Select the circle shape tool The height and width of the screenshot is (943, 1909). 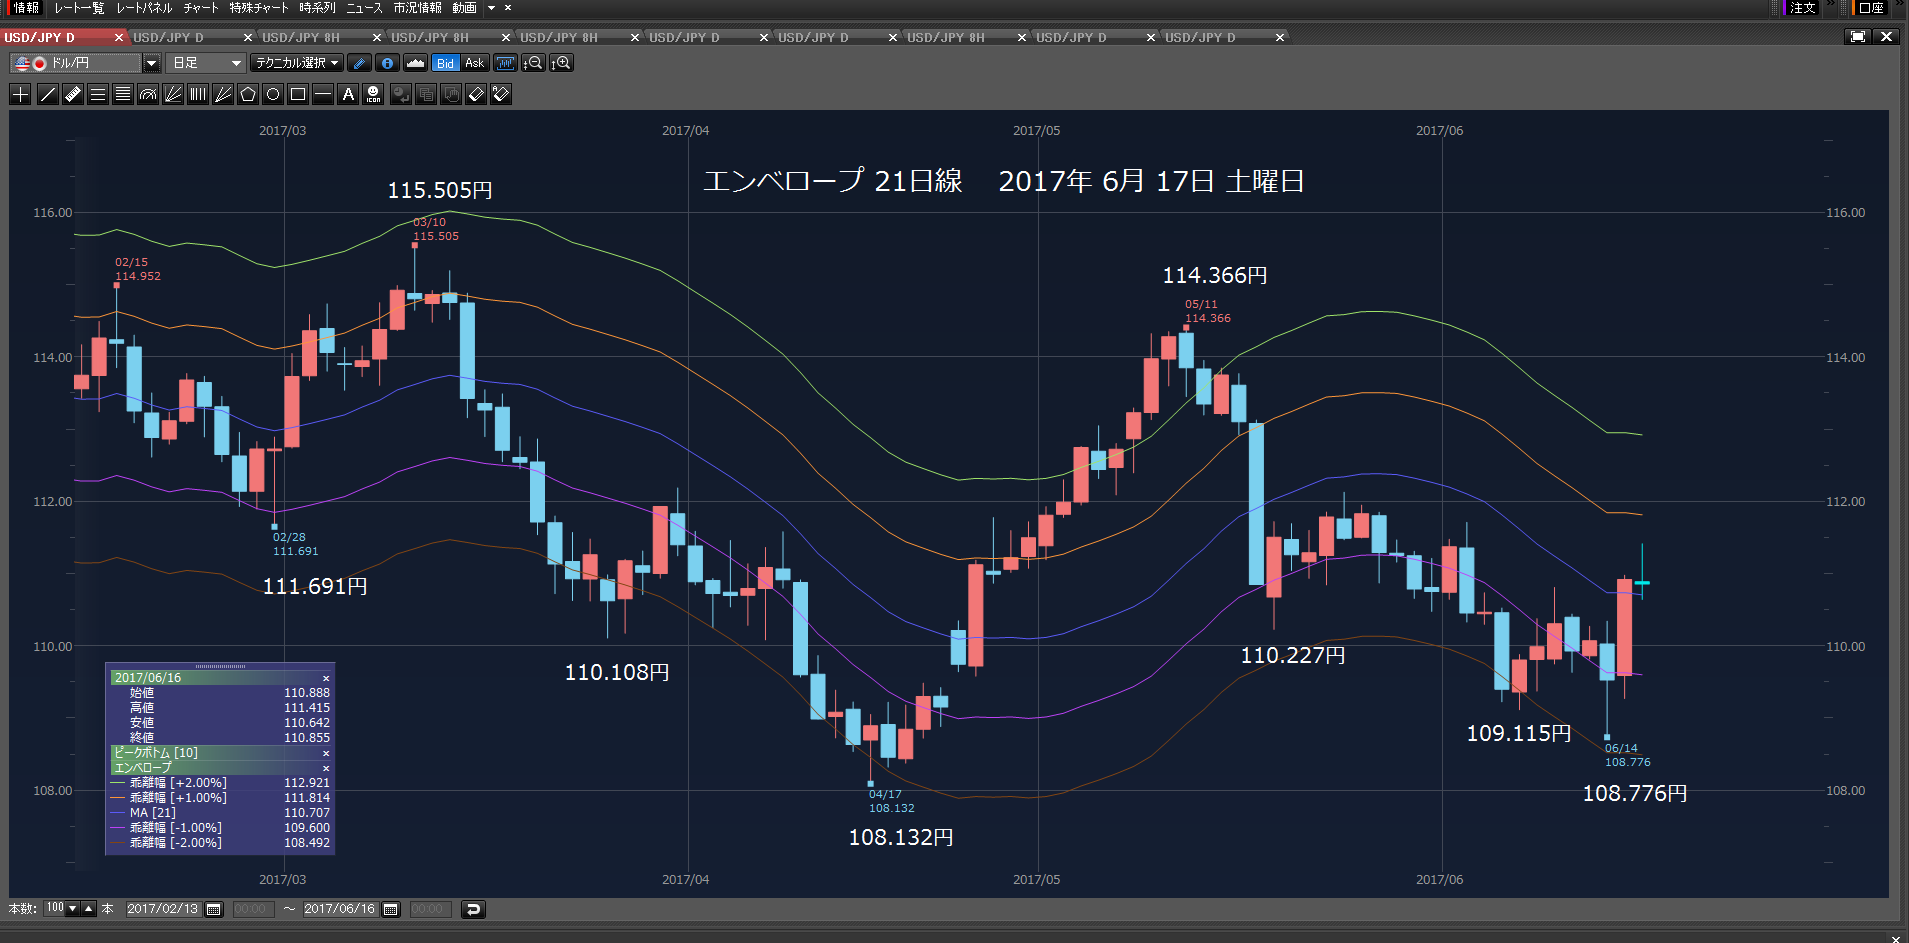[x=273, y=94]
